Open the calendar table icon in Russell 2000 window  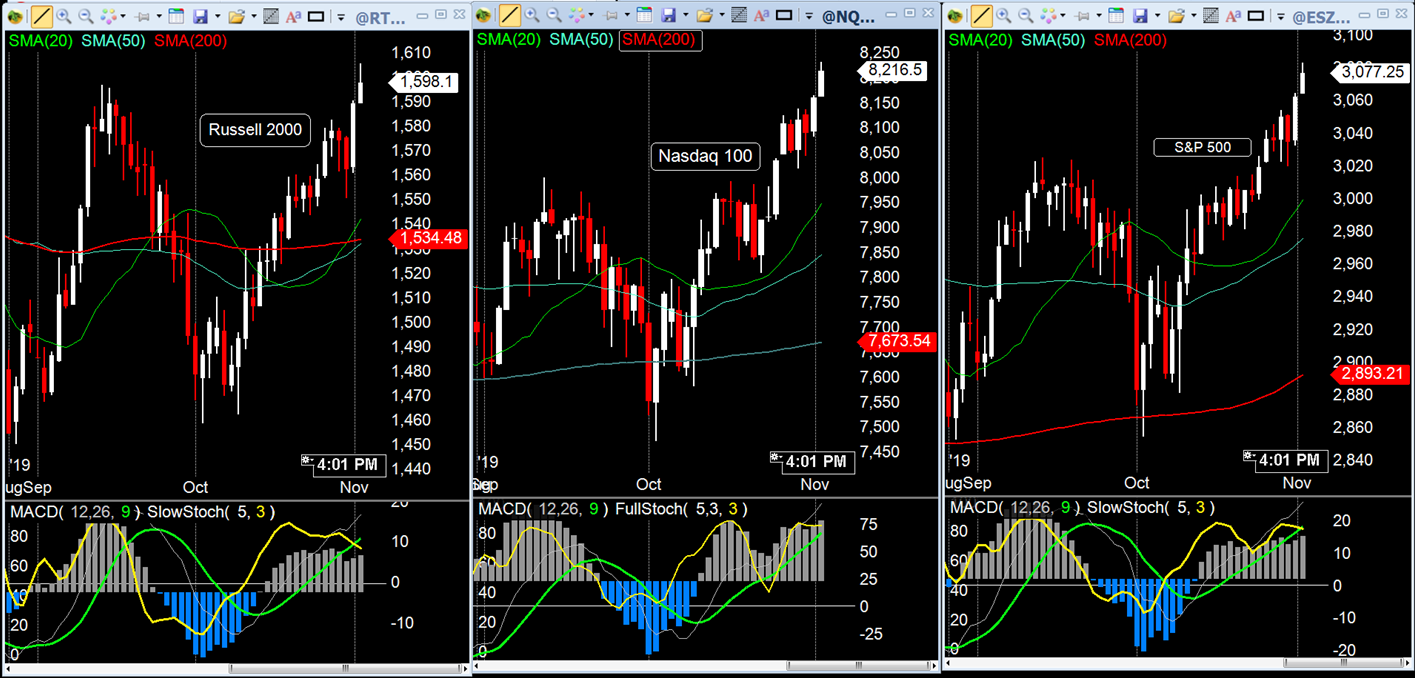coord(176,16)
